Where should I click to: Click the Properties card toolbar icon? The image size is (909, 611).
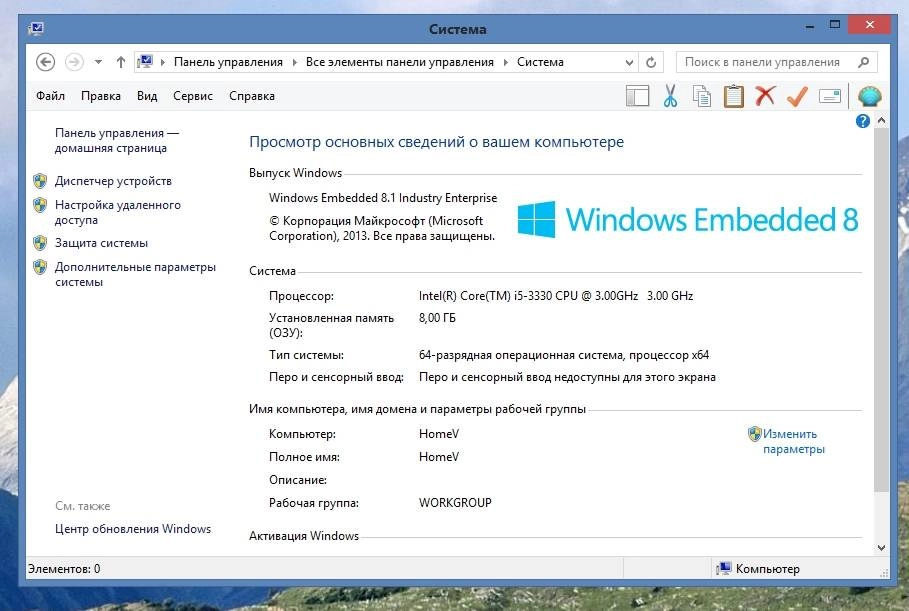click(830, 96)
